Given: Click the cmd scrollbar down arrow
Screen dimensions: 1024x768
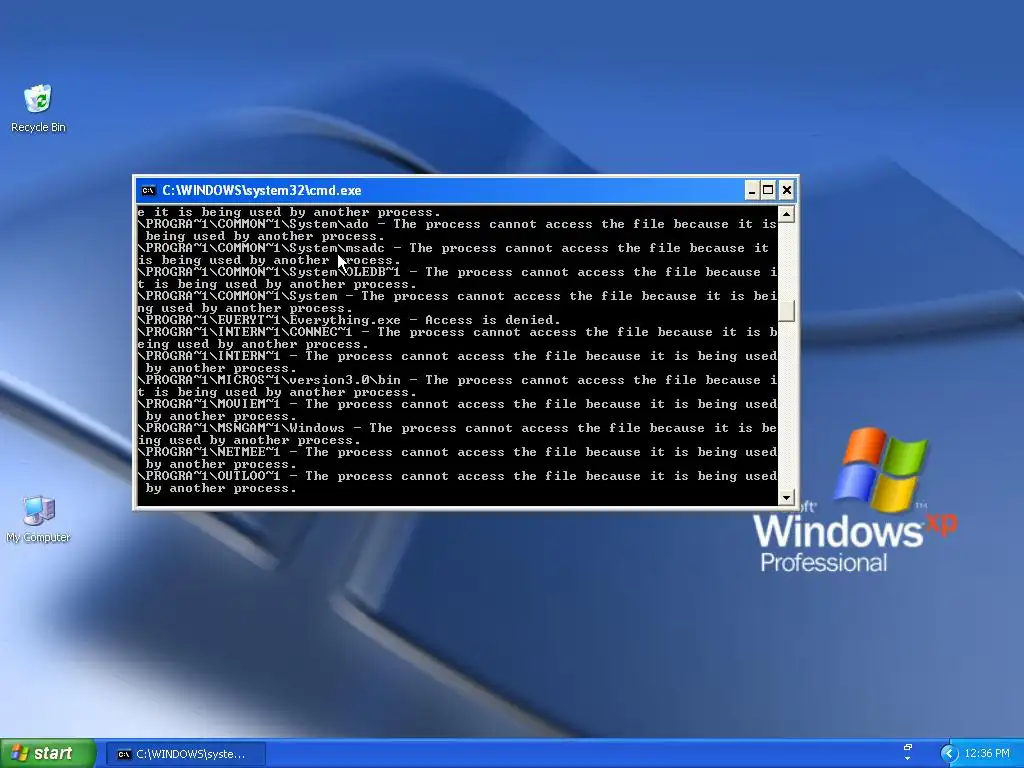Looking at the screenshot, I should click(x=786, y=498).
